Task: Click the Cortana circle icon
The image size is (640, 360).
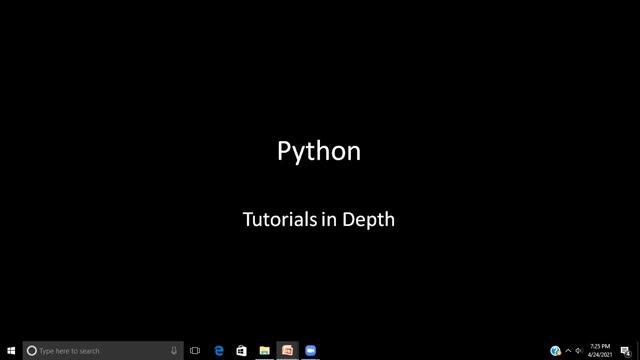Action: pos(31,351)
